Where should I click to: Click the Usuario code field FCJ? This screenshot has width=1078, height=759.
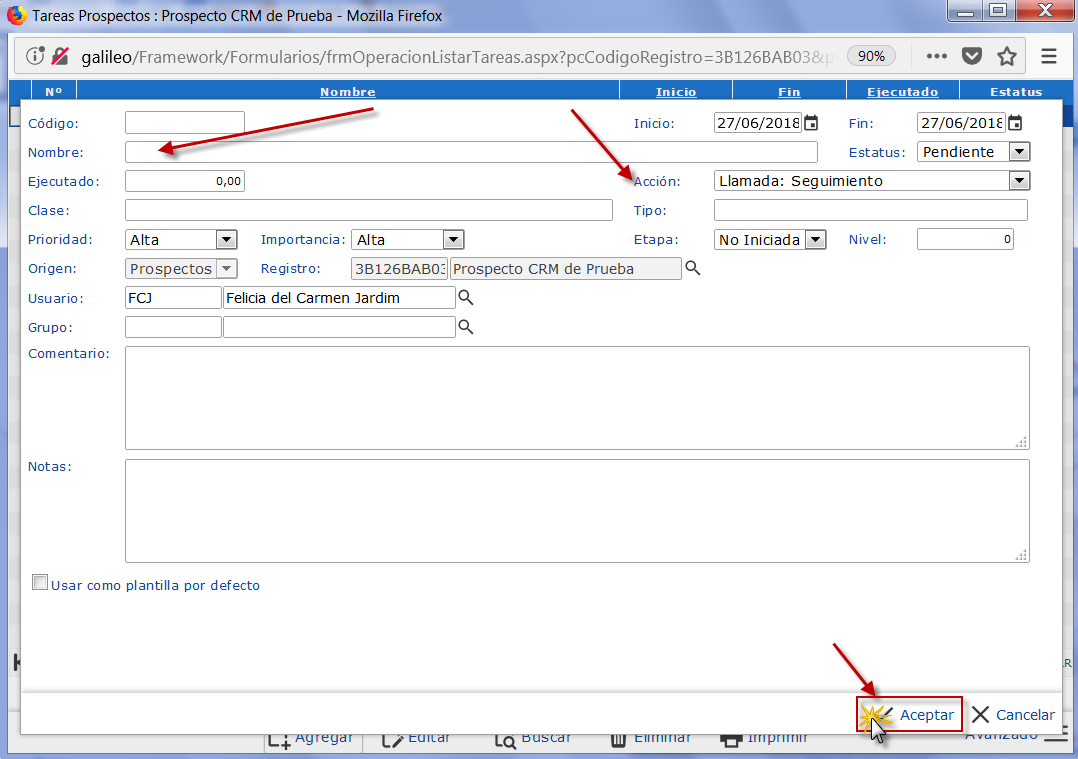tap(173, 298)
